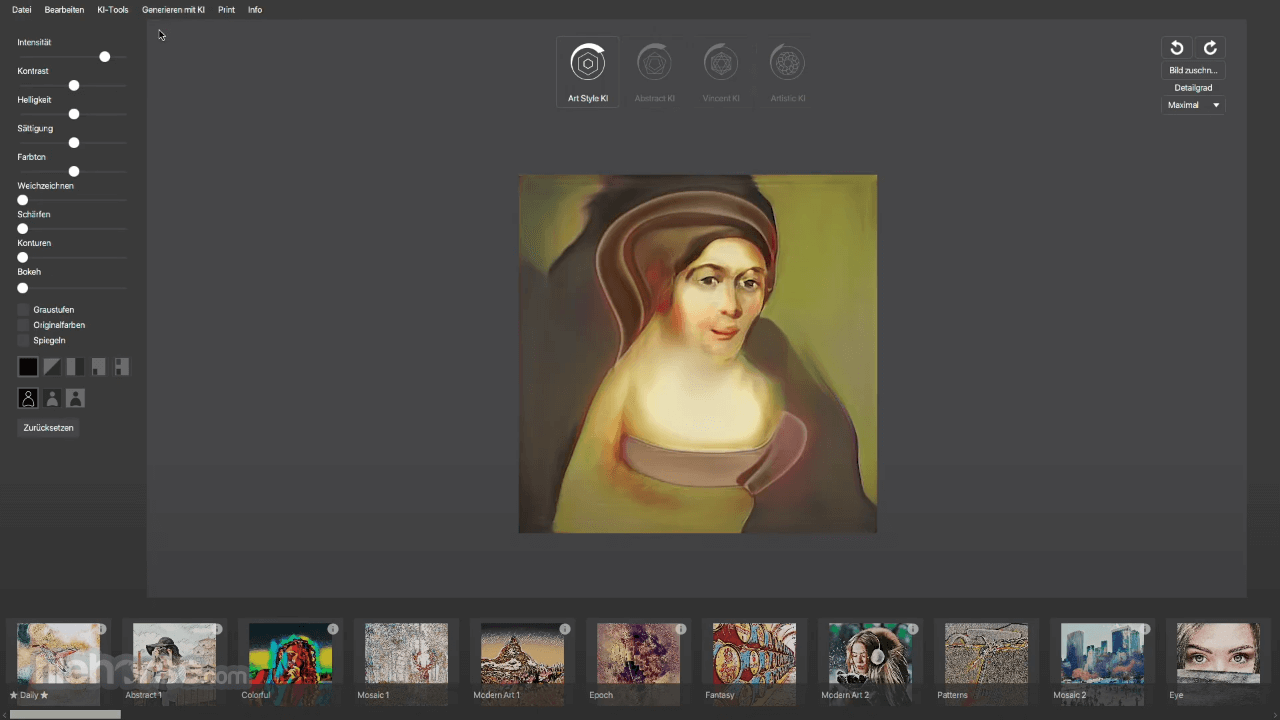This screenshot has width=1280, height=720.
Task: Click the Intensität slider handle
Action: click(104, 57)
